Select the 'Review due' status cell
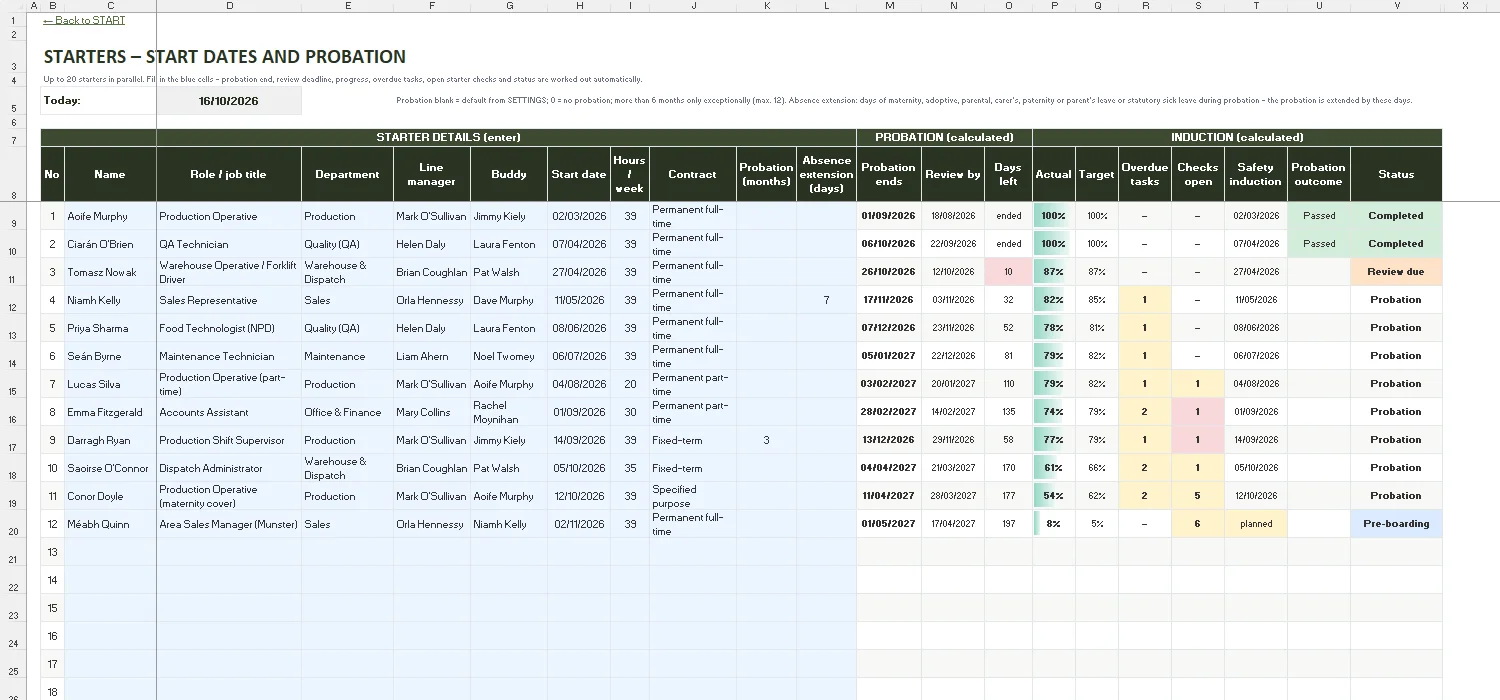 1396,272
